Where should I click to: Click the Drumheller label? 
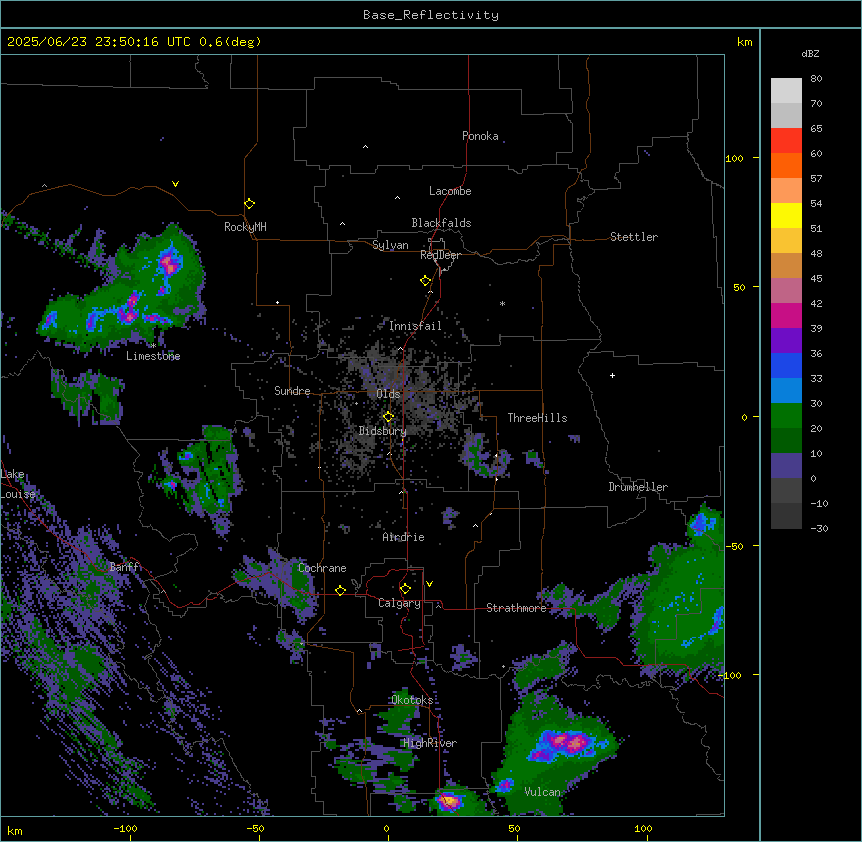(638, 487)
